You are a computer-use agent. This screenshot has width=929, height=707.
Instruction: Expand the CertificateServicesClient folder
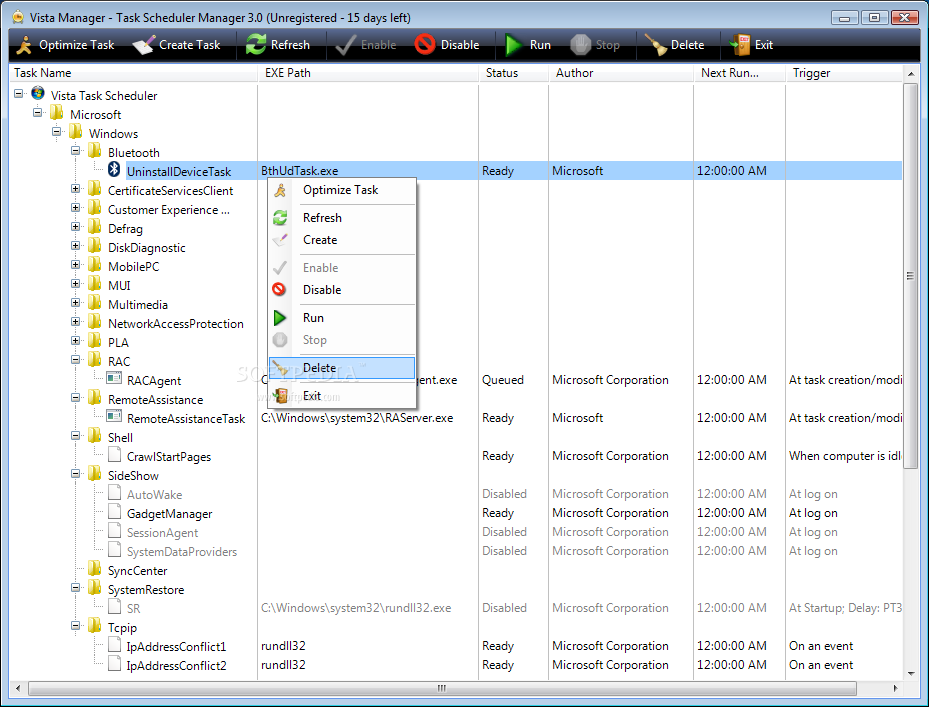[76, 188]
